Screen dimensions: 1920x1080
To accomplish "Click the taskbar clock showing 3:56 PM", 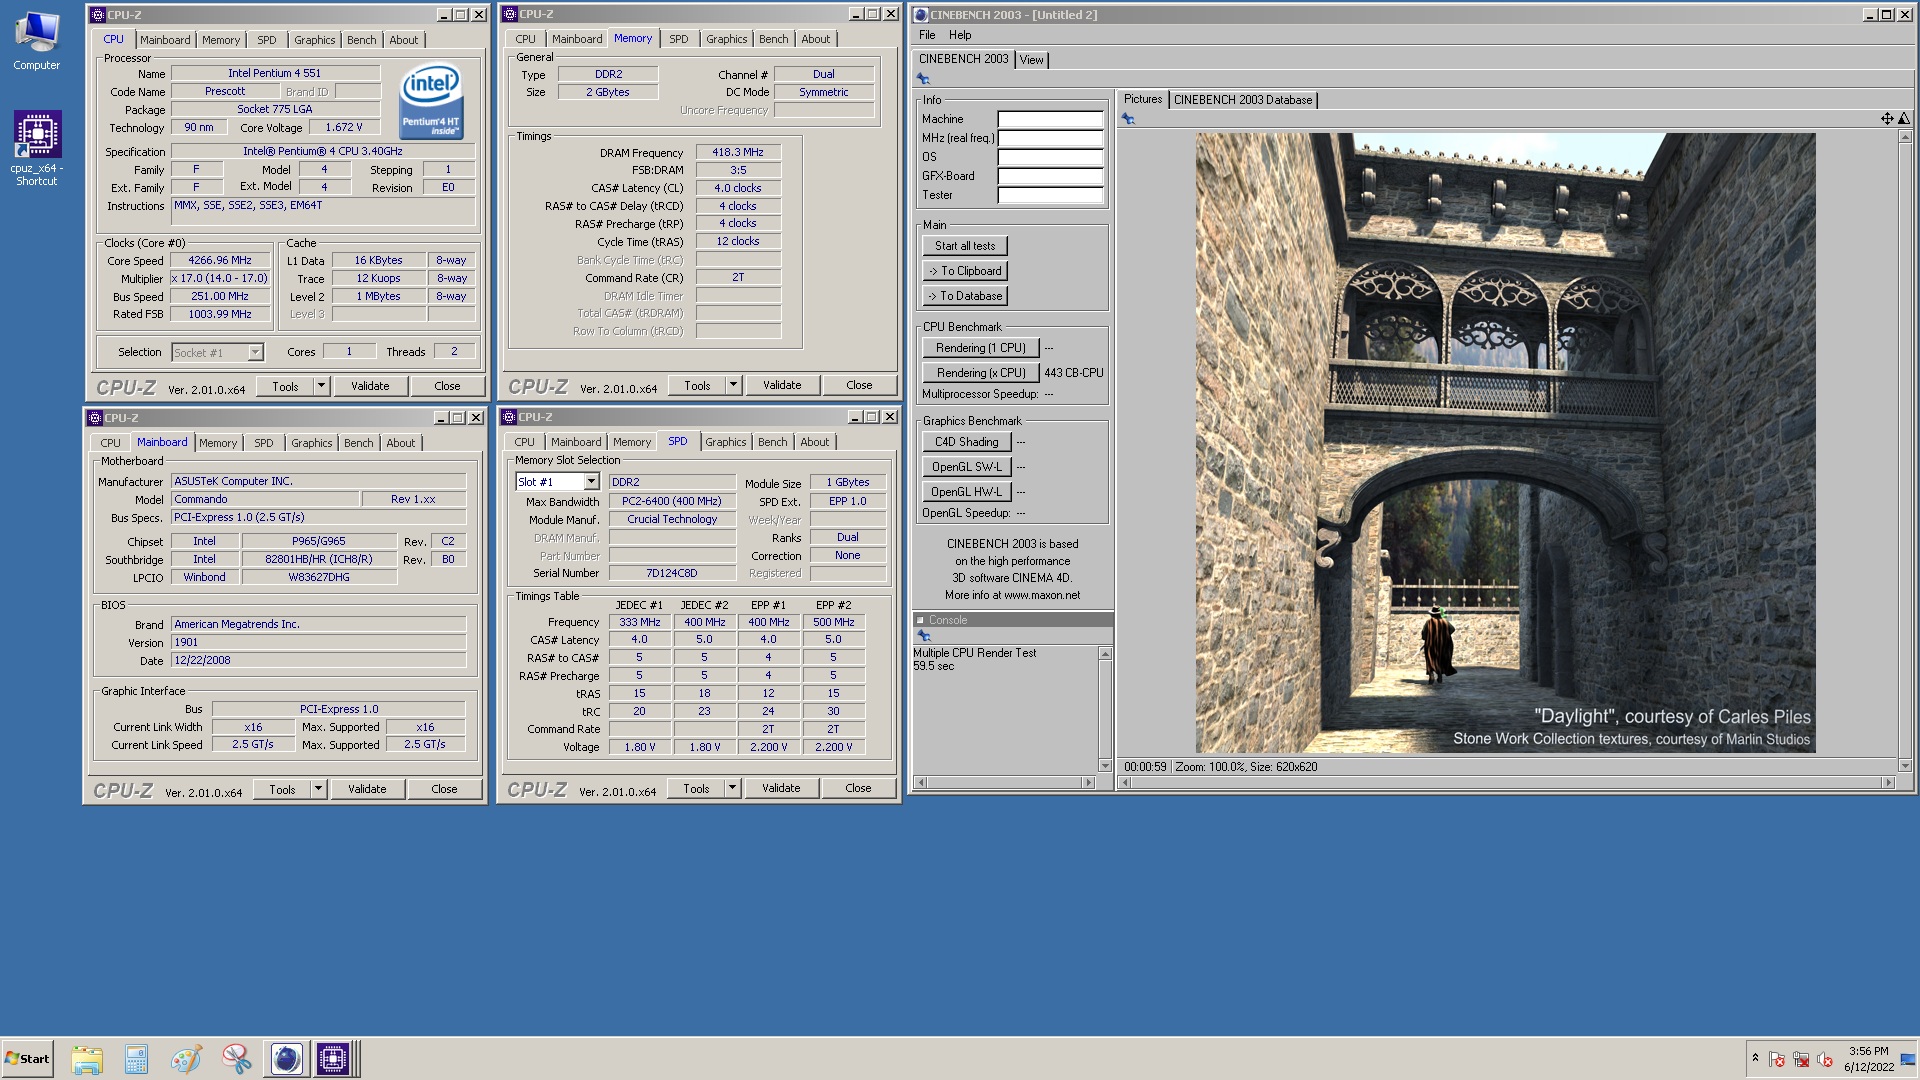I will click(x=1868, y=1059).
